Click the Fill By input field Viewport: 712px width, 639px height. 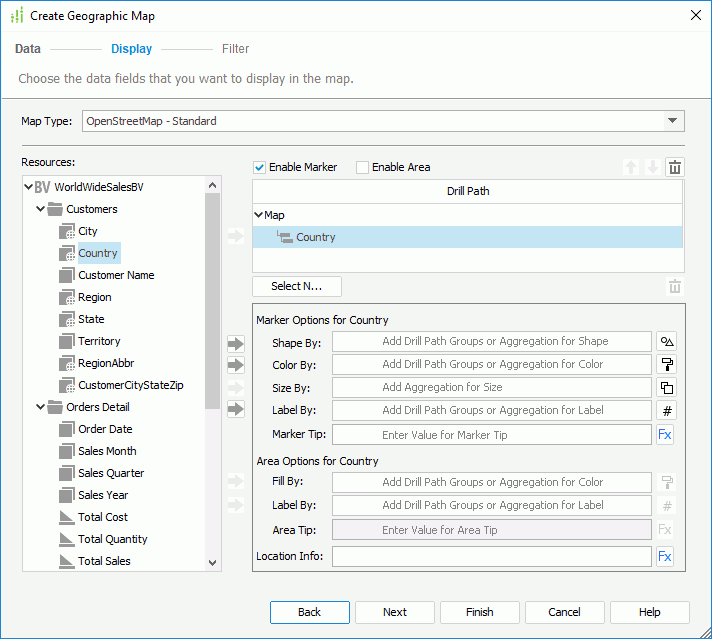[492, 482]
